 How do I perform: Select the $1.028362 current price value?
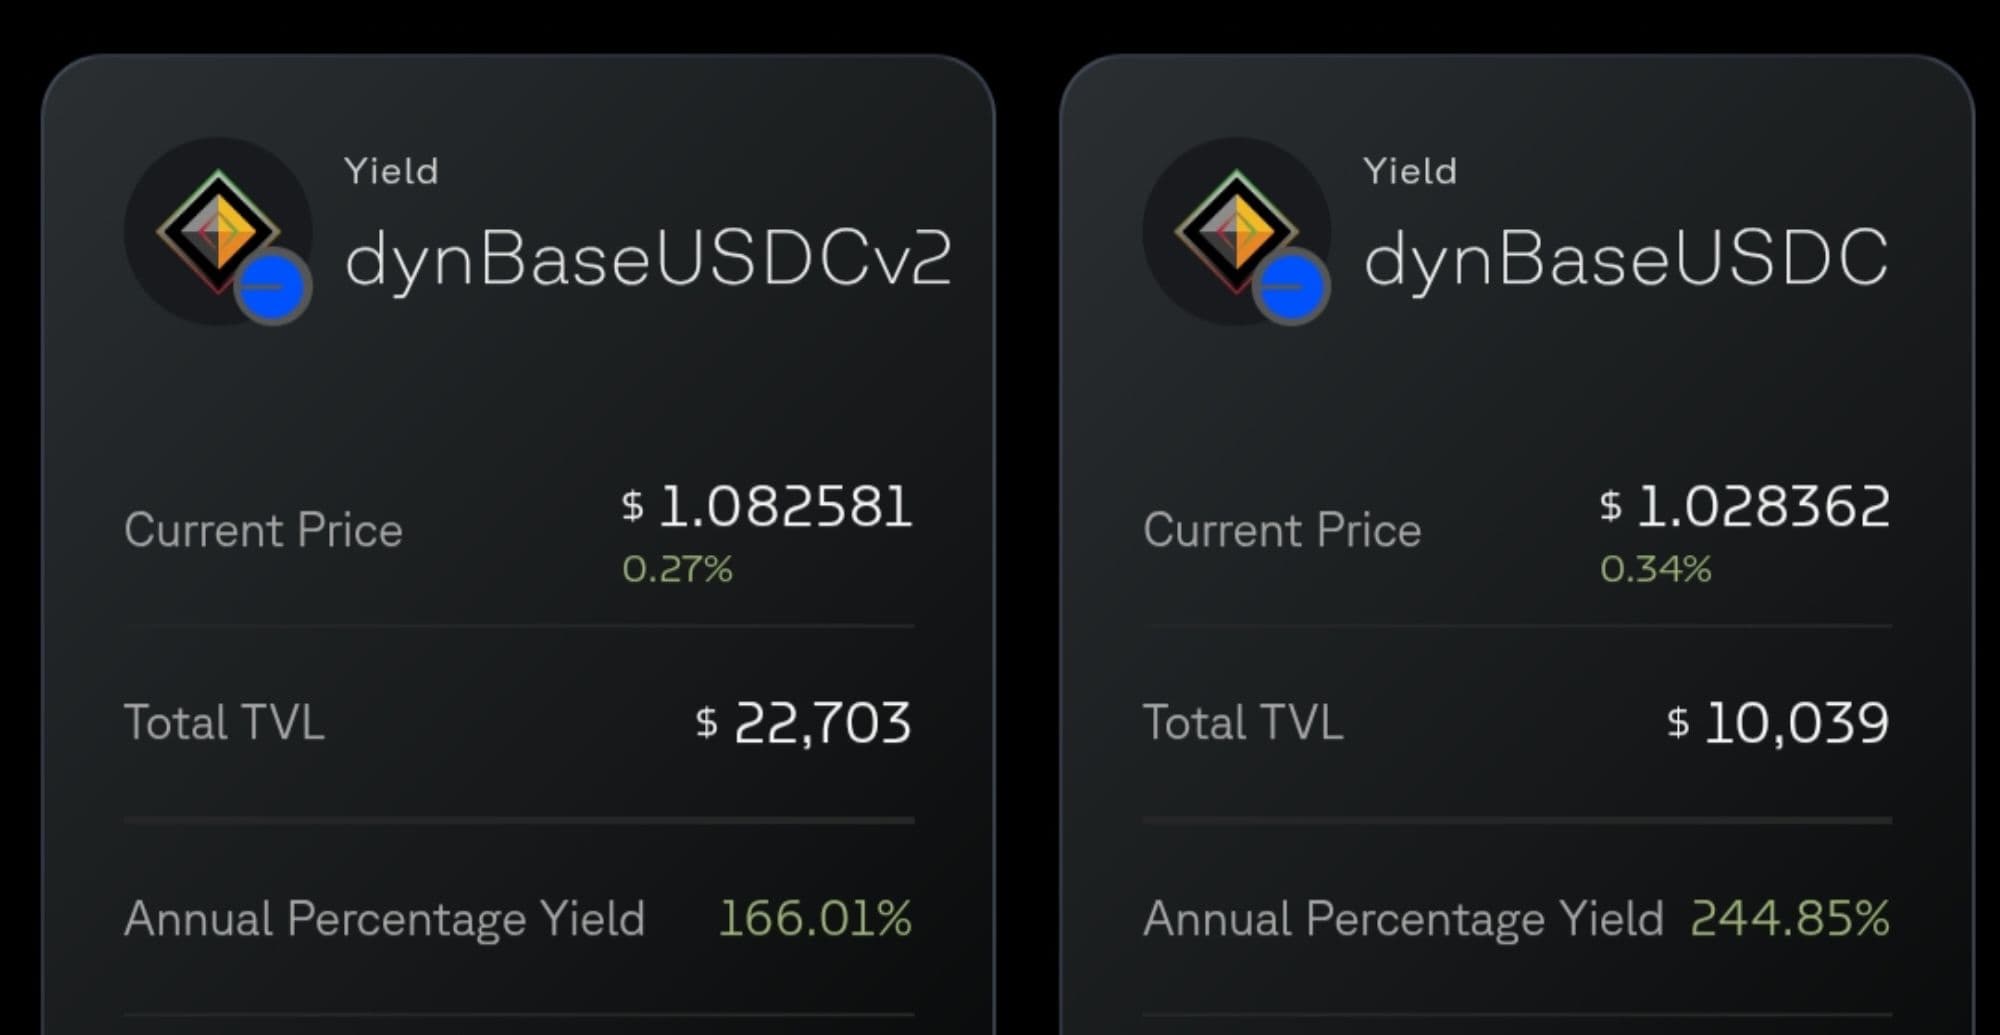[1745, 506]
